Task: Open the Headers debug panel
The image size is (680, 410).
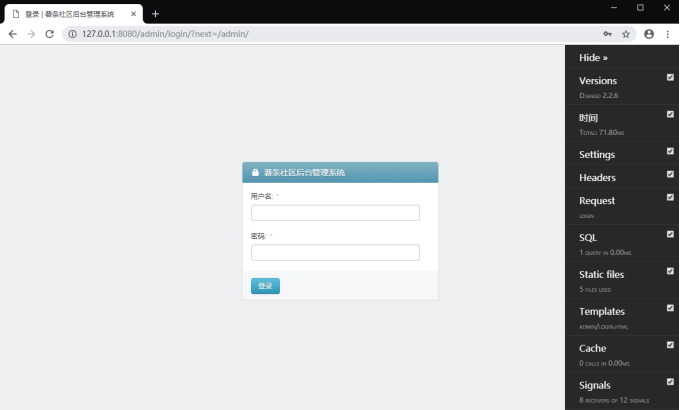Action: [597, 177]
